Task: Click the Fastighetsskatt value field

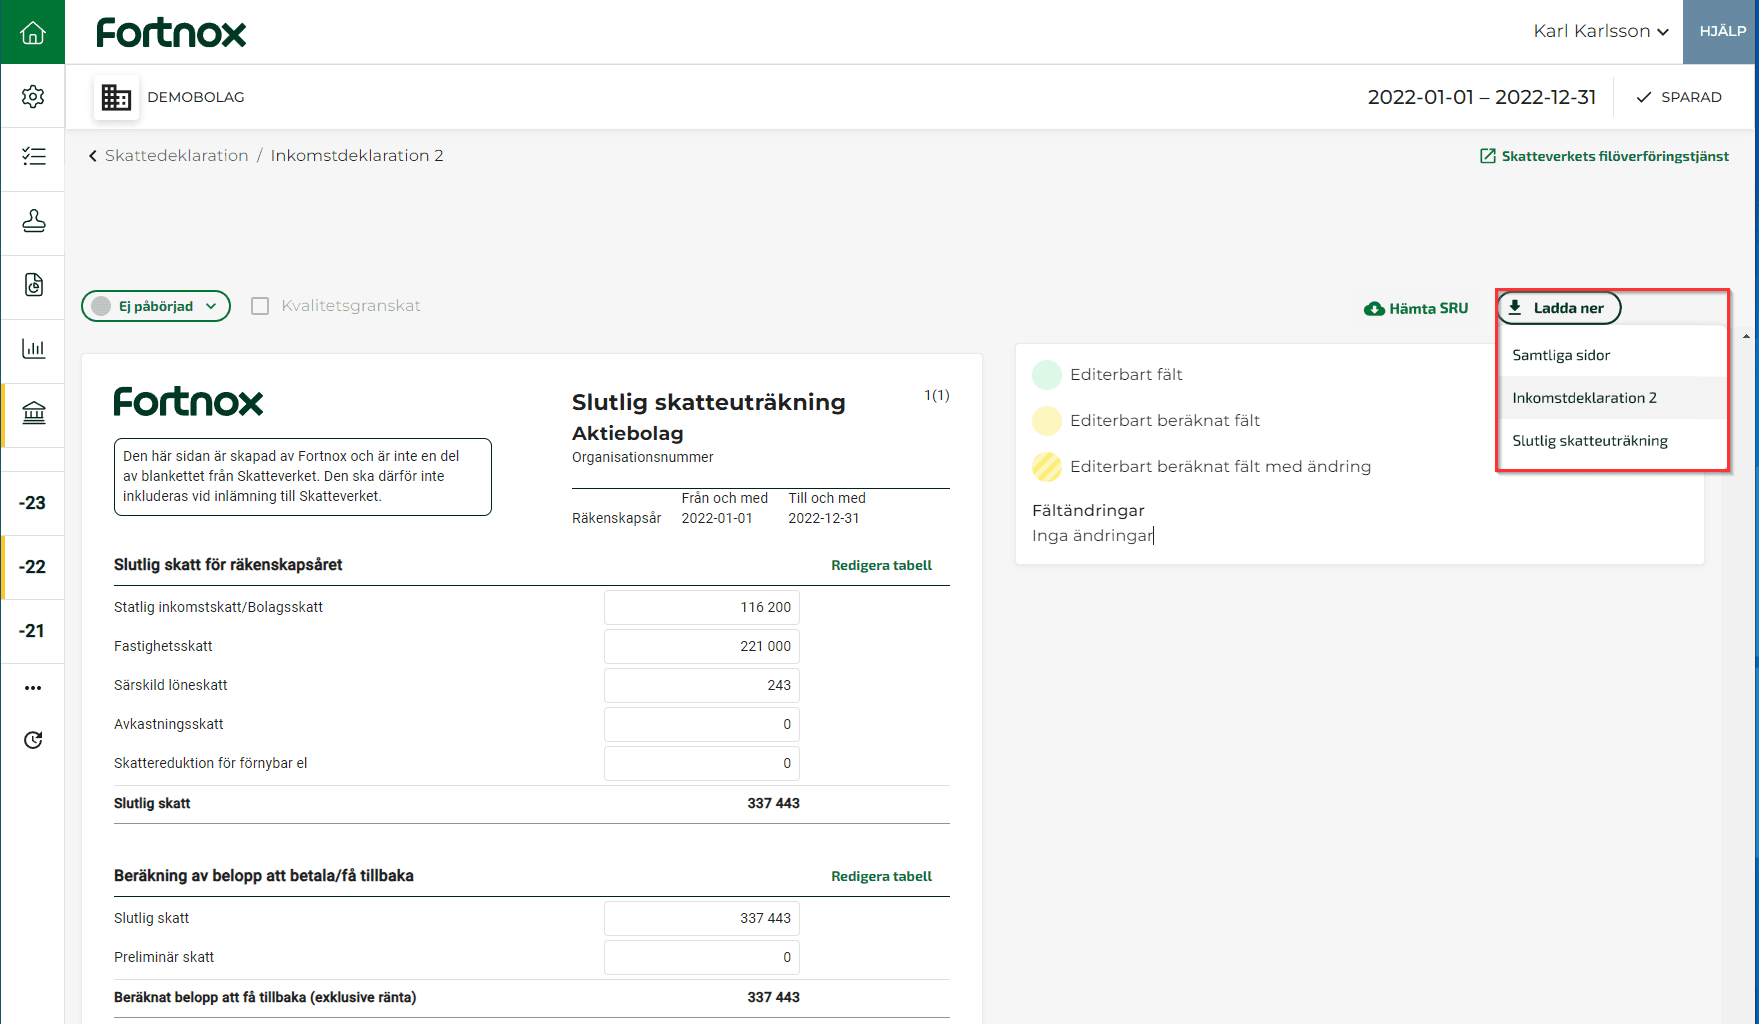Action: pyautogui.click(x=702, y=646)
